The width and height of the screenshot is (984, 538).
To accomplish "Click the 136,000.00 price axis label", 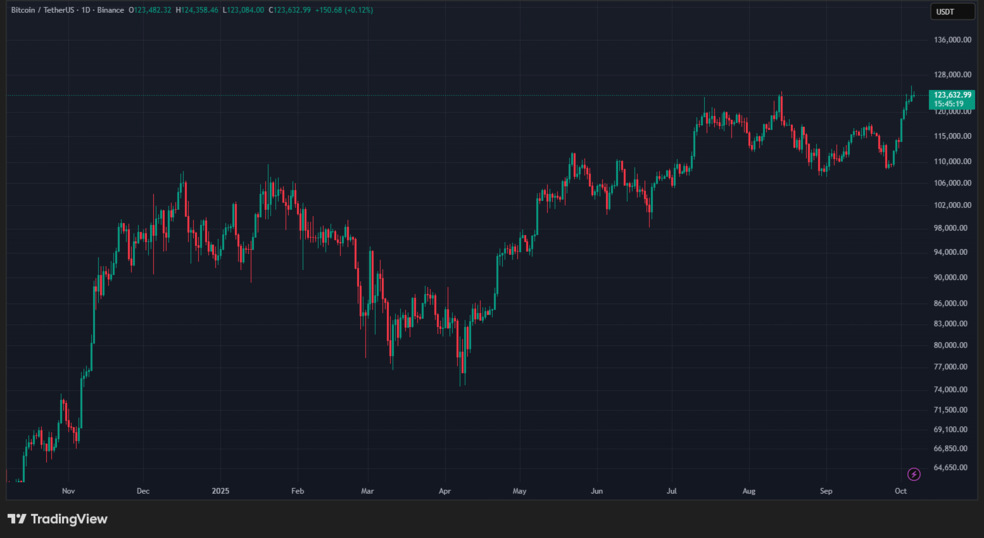I will (x=952, y=40).
